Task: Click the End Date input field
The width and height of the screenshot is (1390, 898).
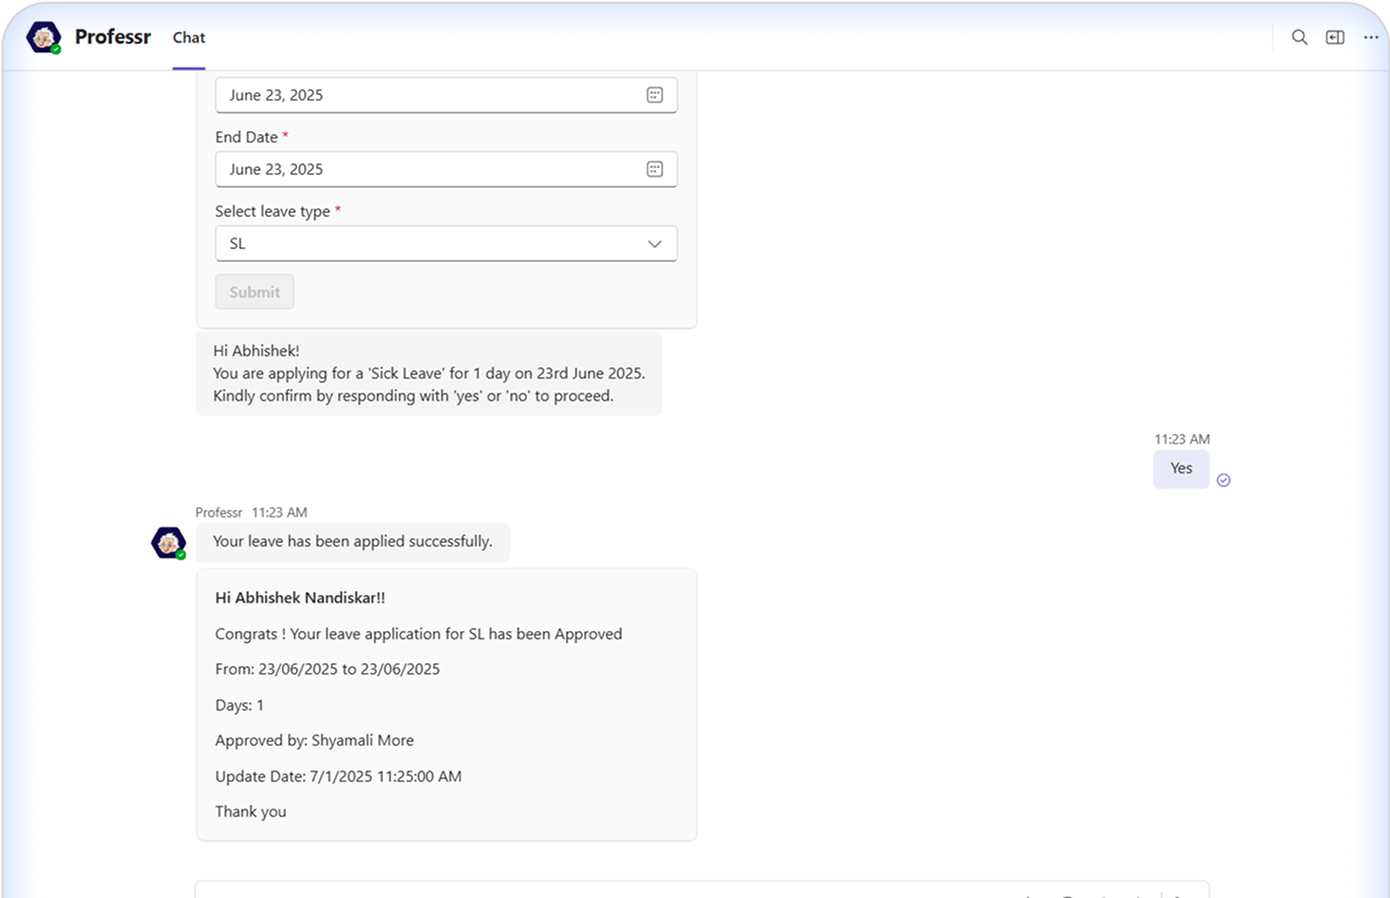Action: (x=430, y=169)
